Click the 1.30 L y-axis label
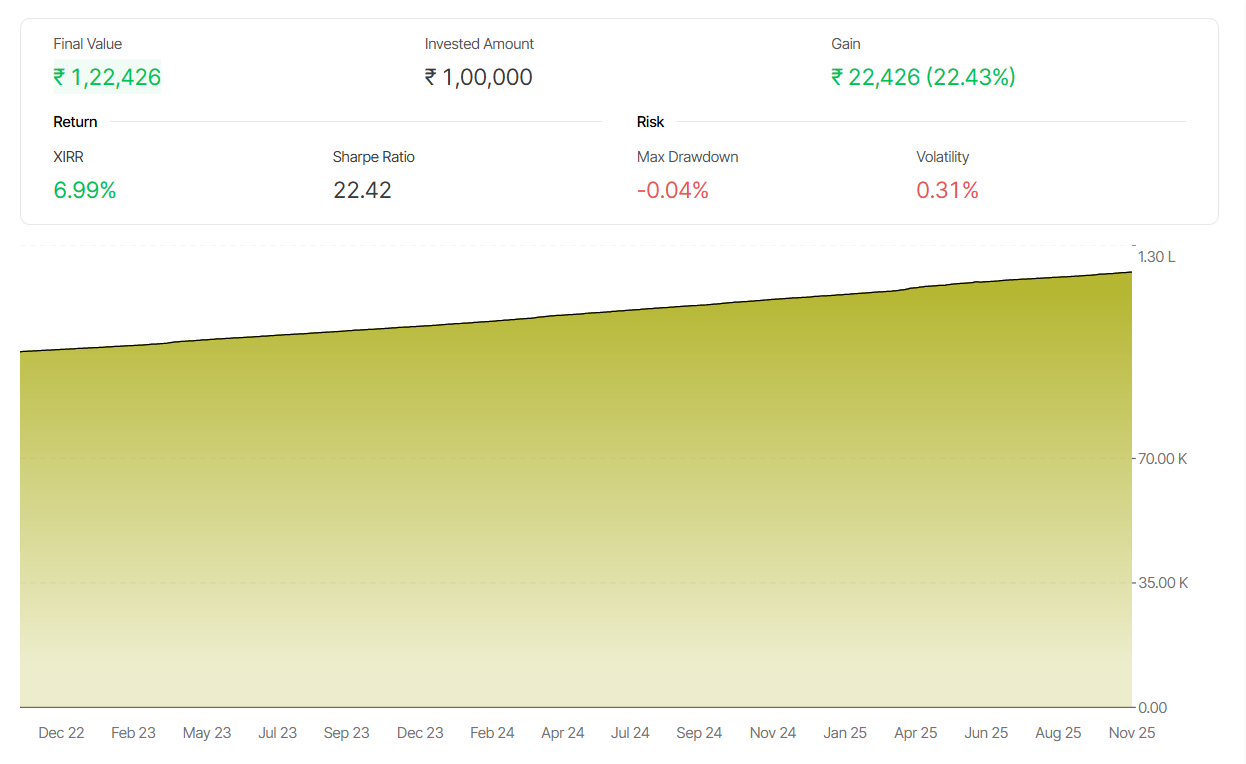The image size is (1246, 764). [1157, 257]
